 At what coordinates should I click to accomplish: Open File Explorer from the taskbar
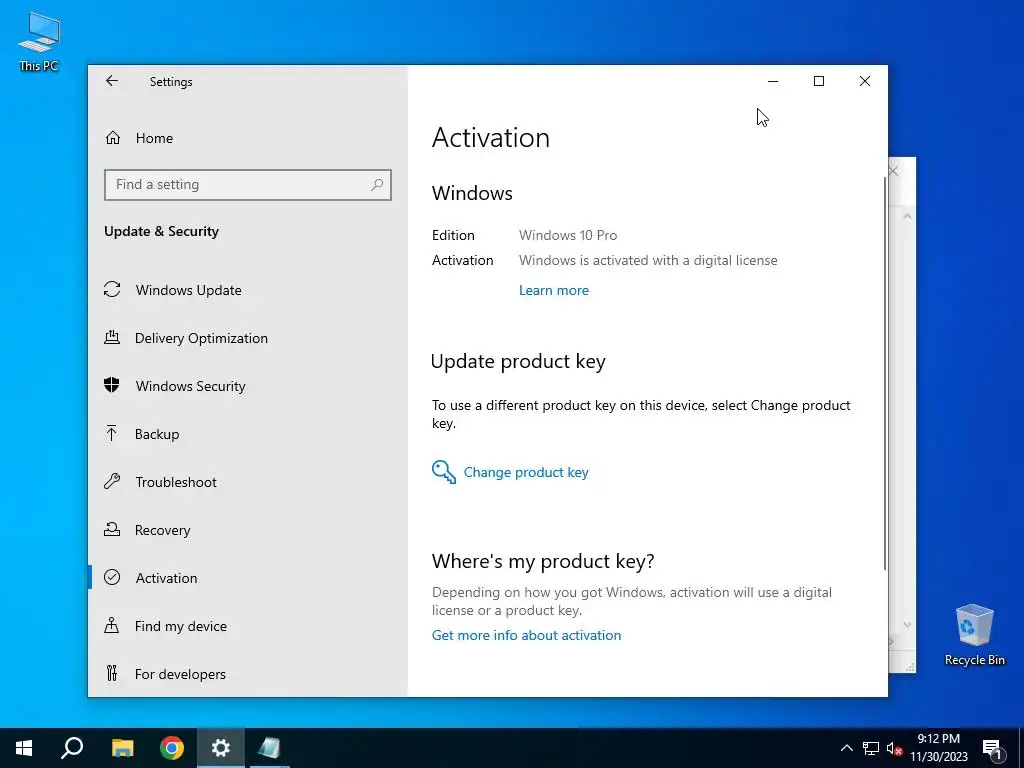coord(122,748)
